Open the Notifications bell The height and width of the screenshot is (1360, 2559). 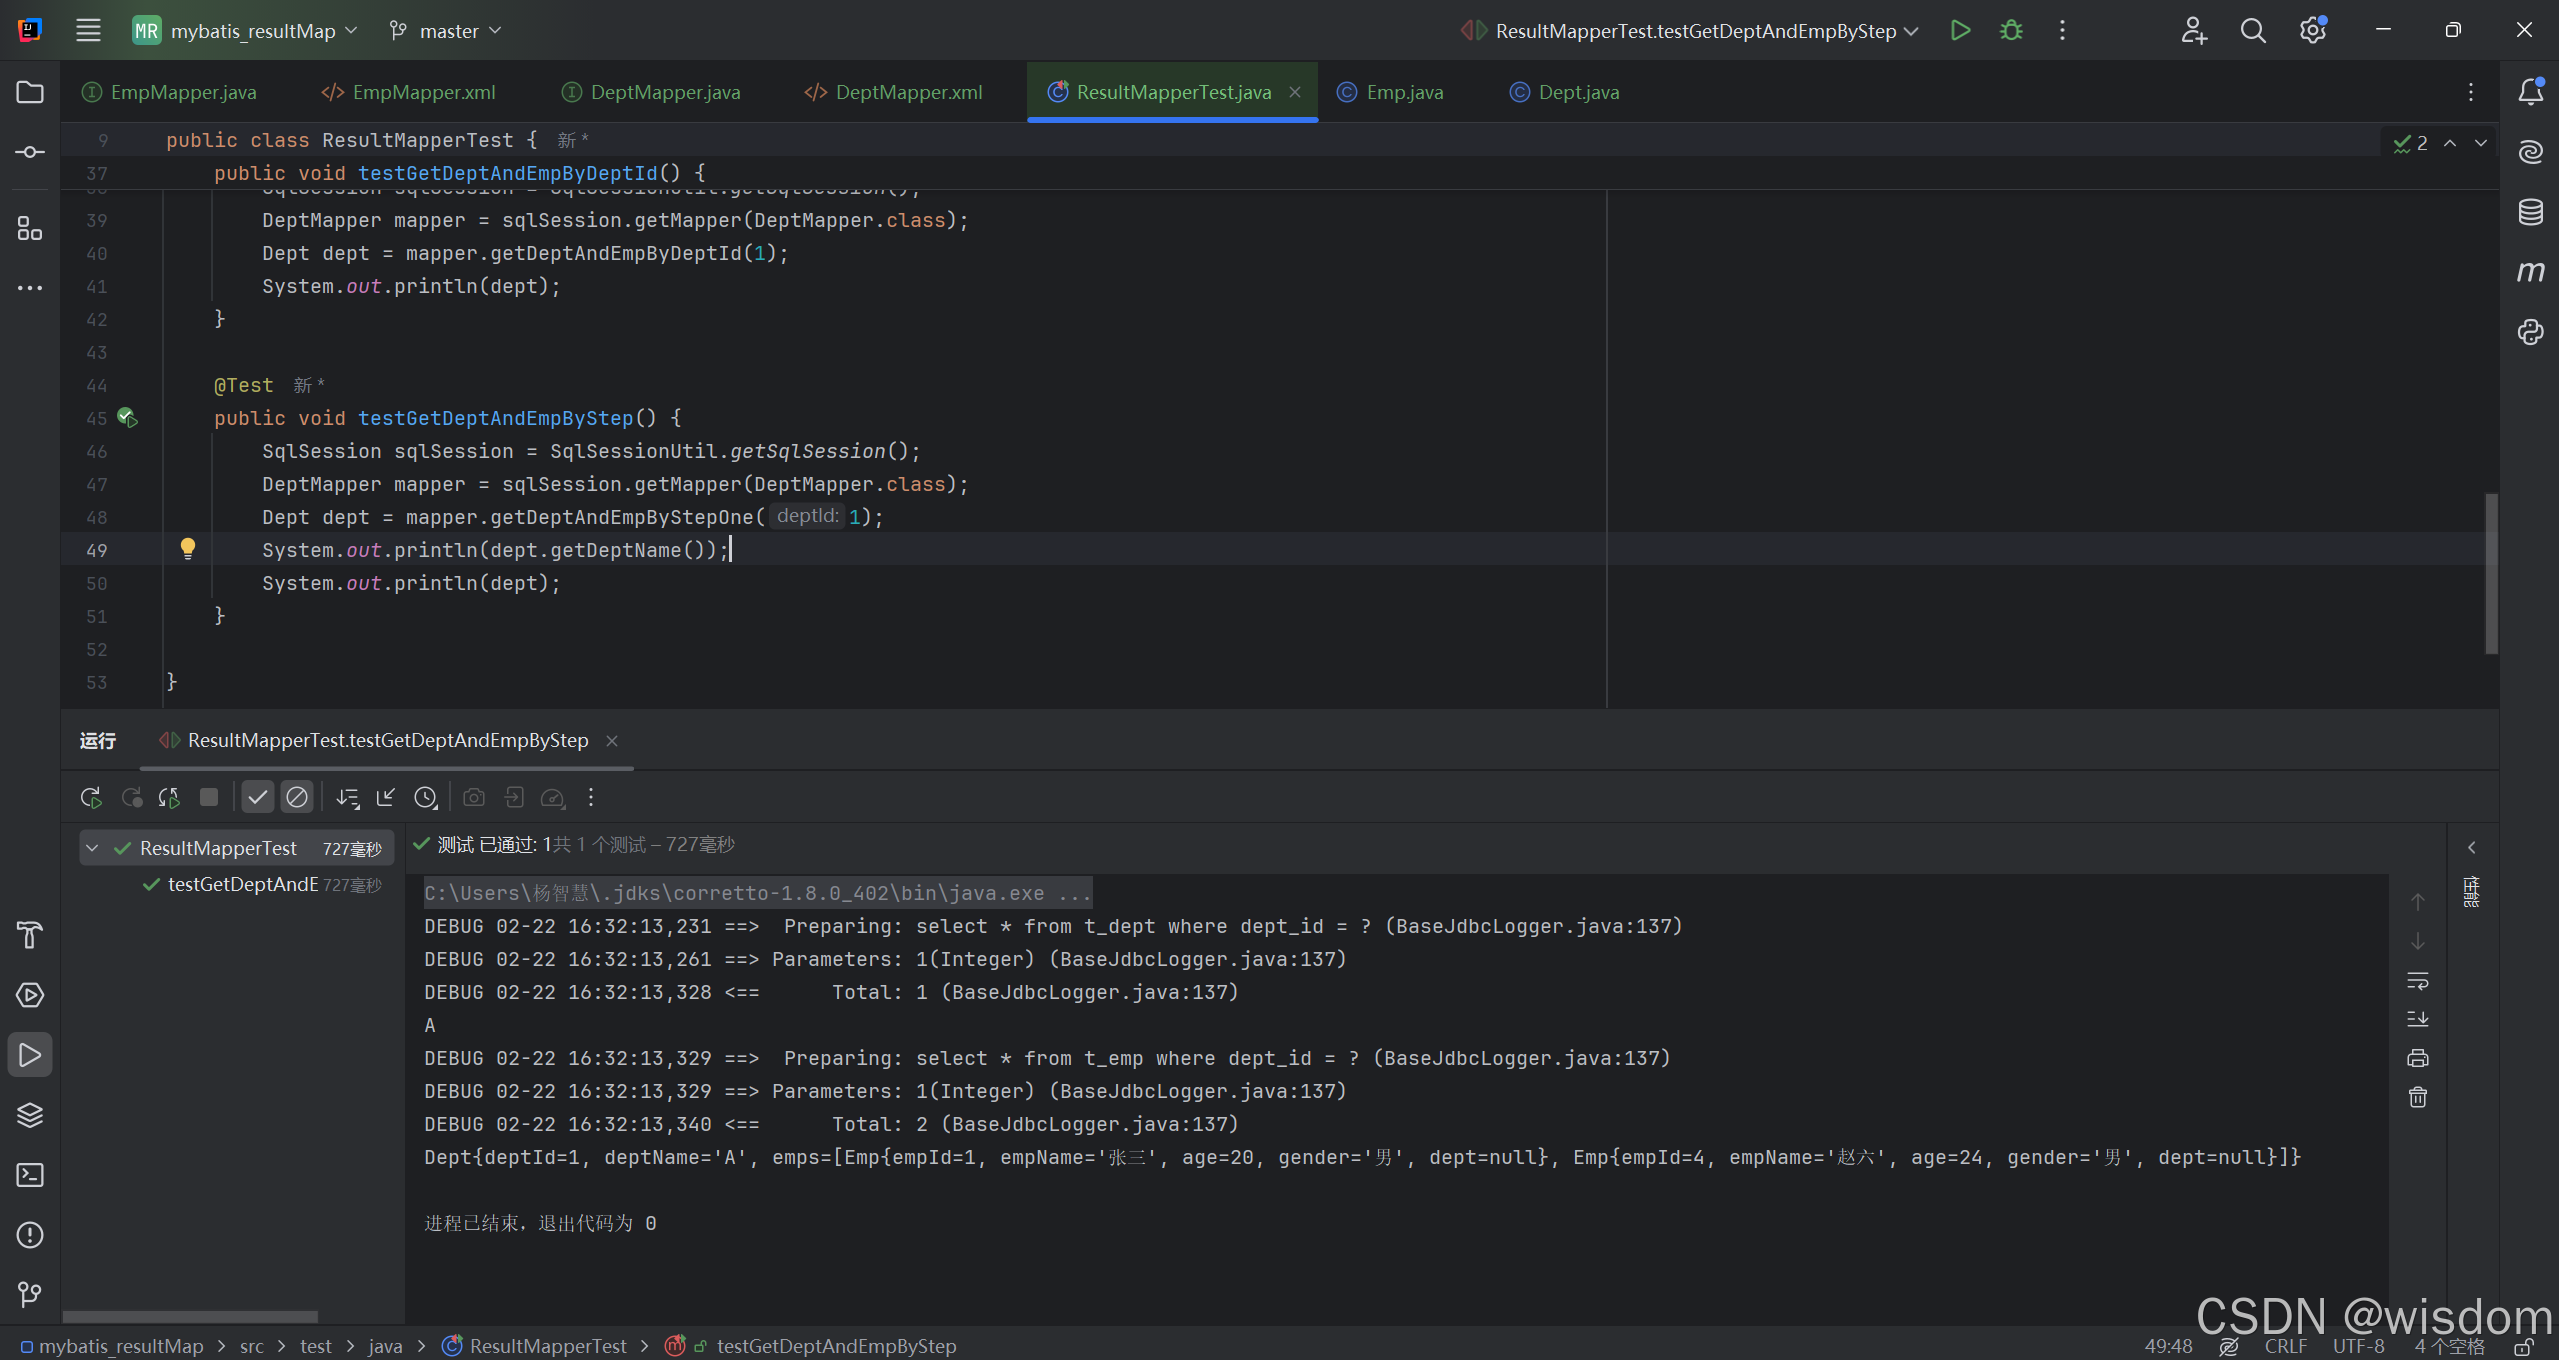pyautogui.click(x=2530, y=92)
